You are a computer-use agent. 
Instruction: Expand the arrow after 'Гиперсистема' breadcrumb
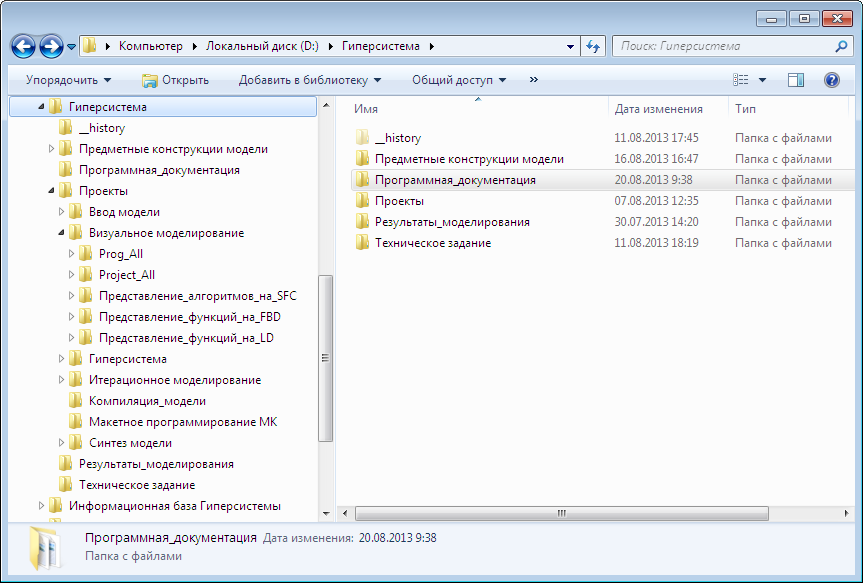432,46
